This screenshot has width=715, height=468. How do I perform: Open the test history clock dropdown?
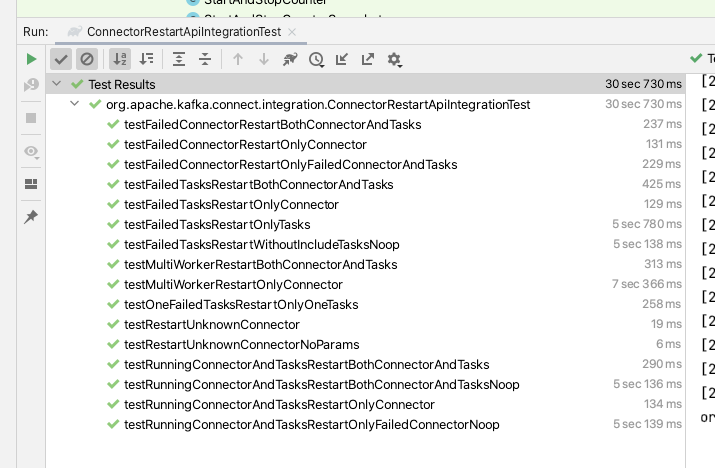(316, 59)
